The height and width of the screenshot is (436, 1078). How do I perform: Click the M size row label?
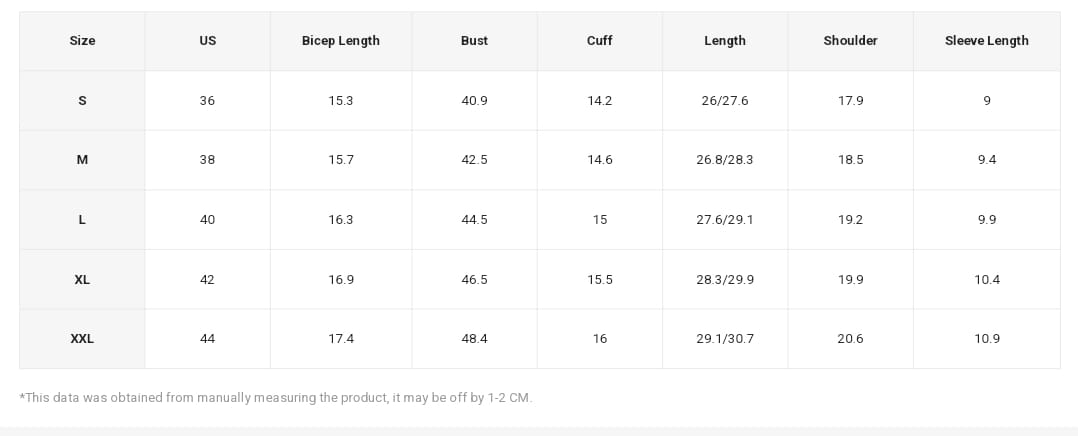coord(82,160)
